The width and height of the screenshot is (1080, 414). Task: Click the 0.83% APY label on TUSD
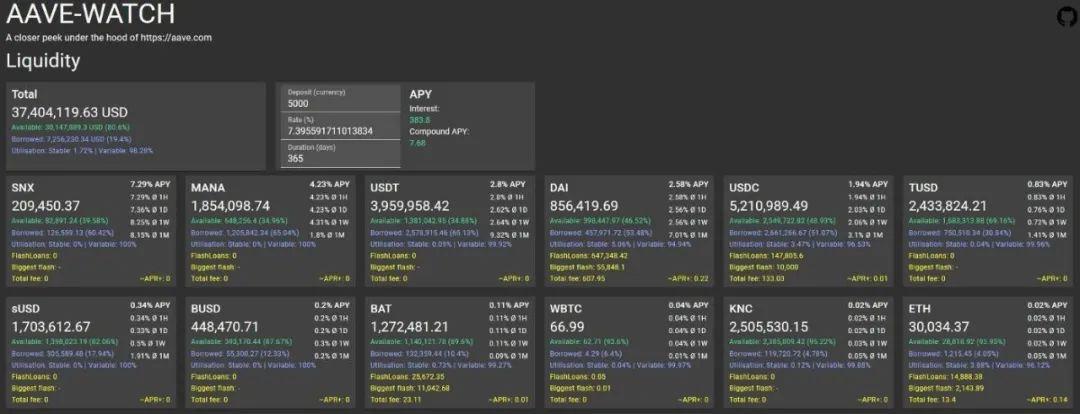(x=1048, y=185)
